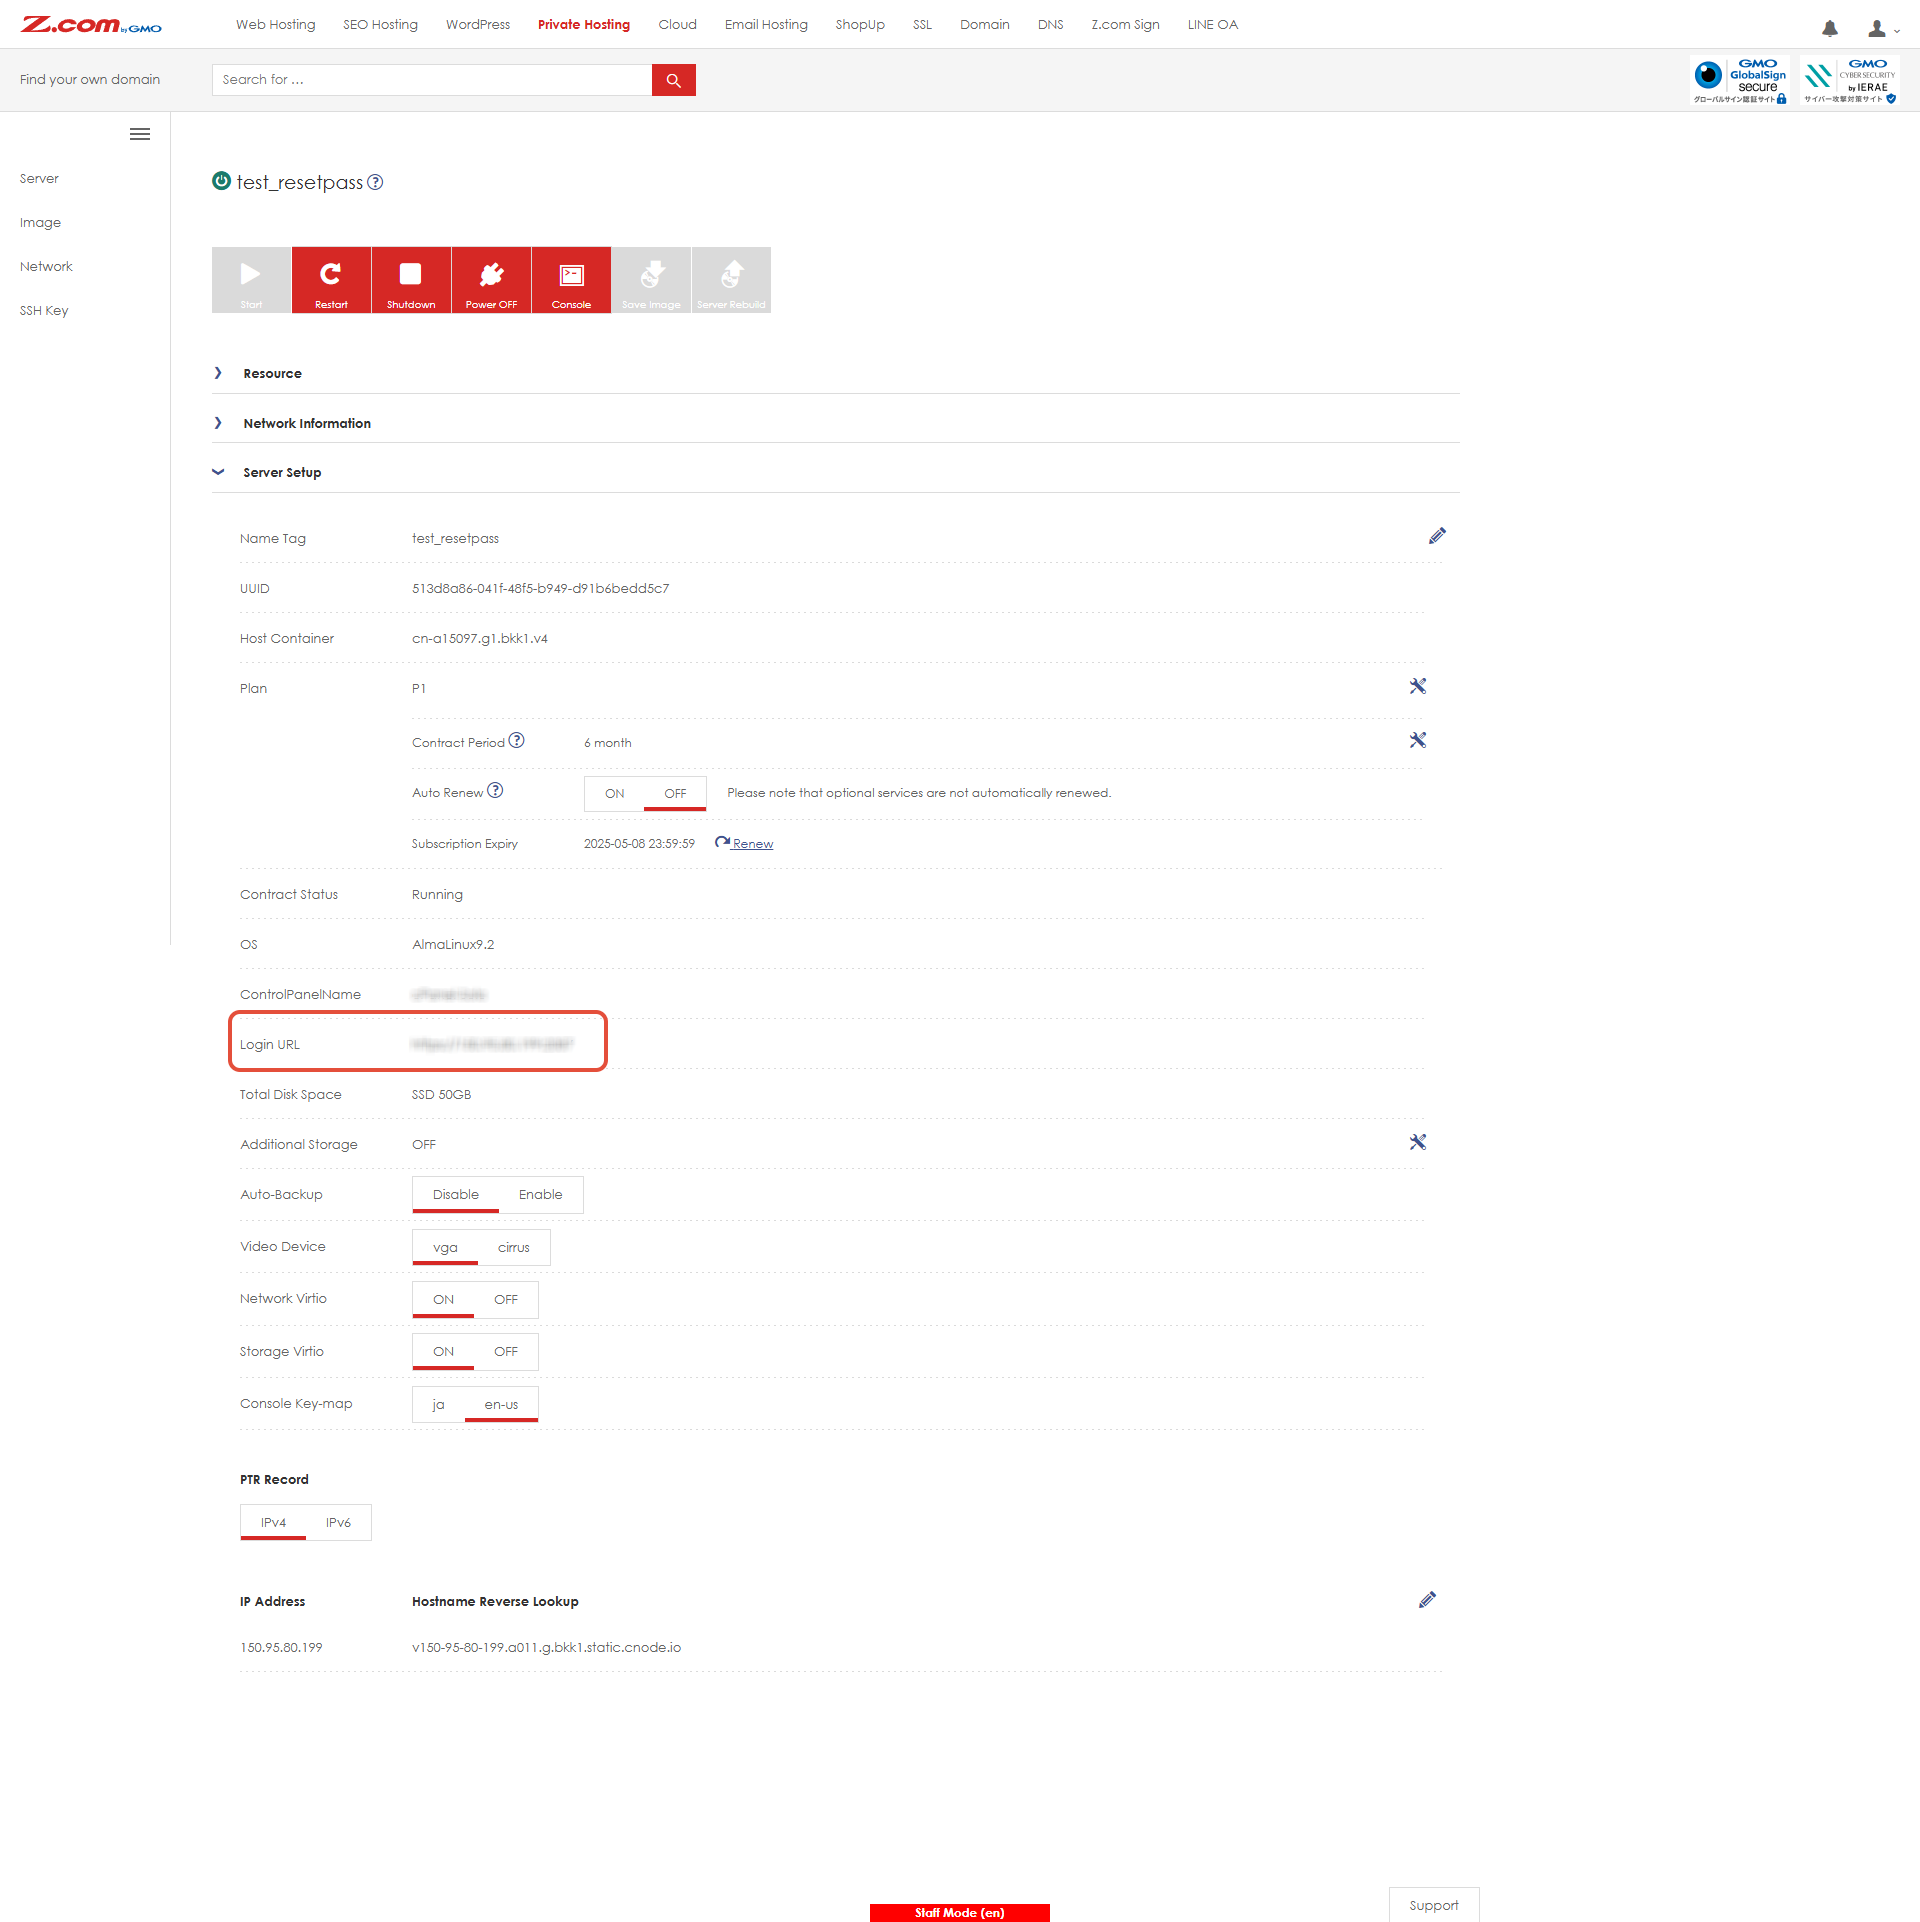Click the red search magnifier button
This screenshot has width=1920, height=1922.
673,80
